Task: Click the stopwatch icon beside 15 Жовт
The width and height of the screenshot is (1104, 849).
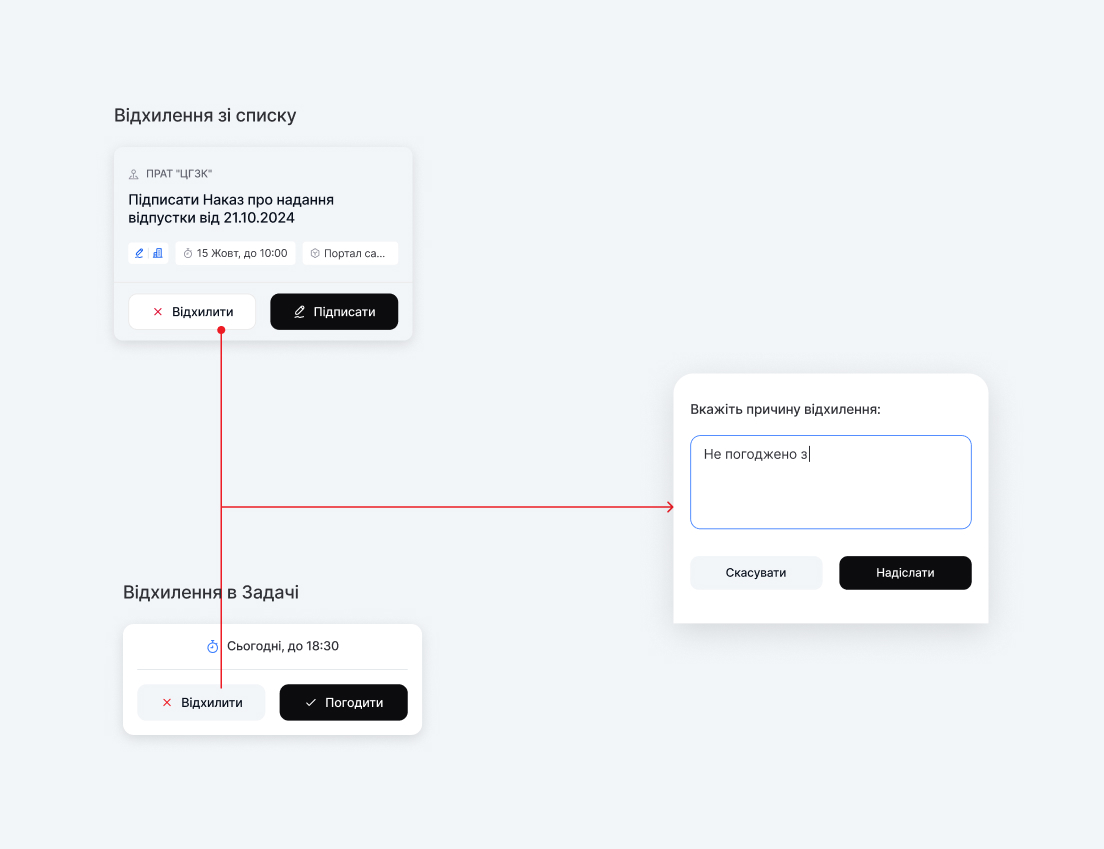Action: pos(188,254)
